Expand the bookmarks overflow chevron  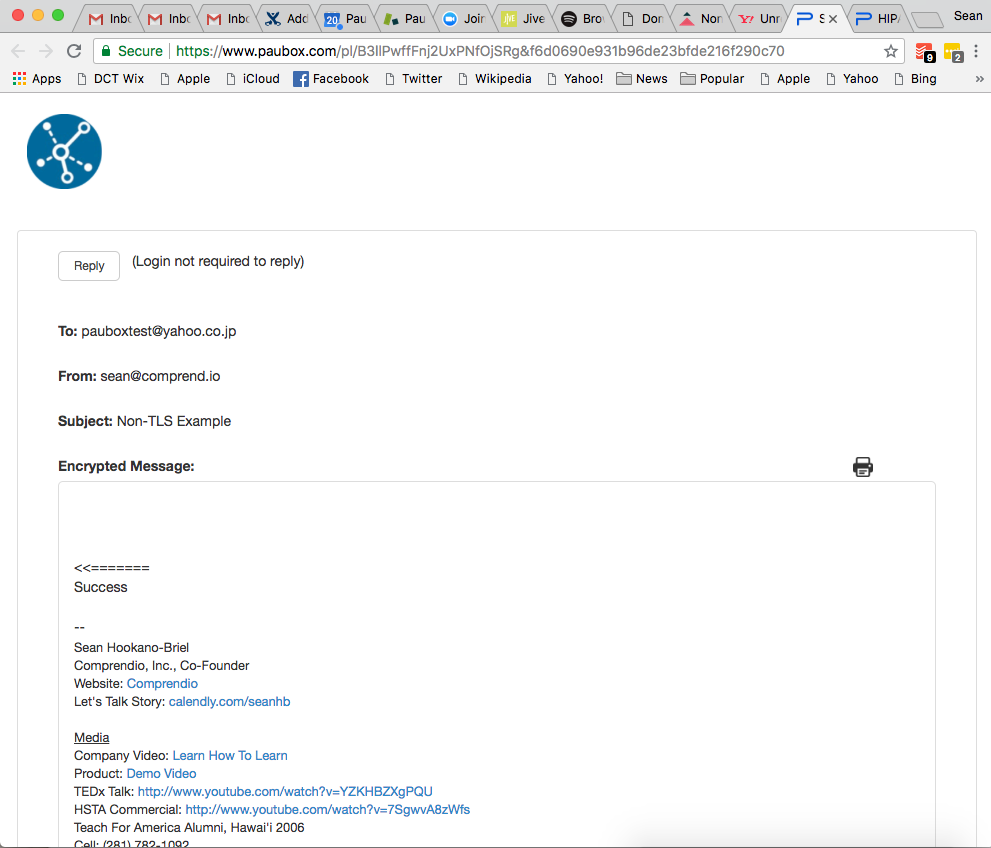(x=978, y=79)
